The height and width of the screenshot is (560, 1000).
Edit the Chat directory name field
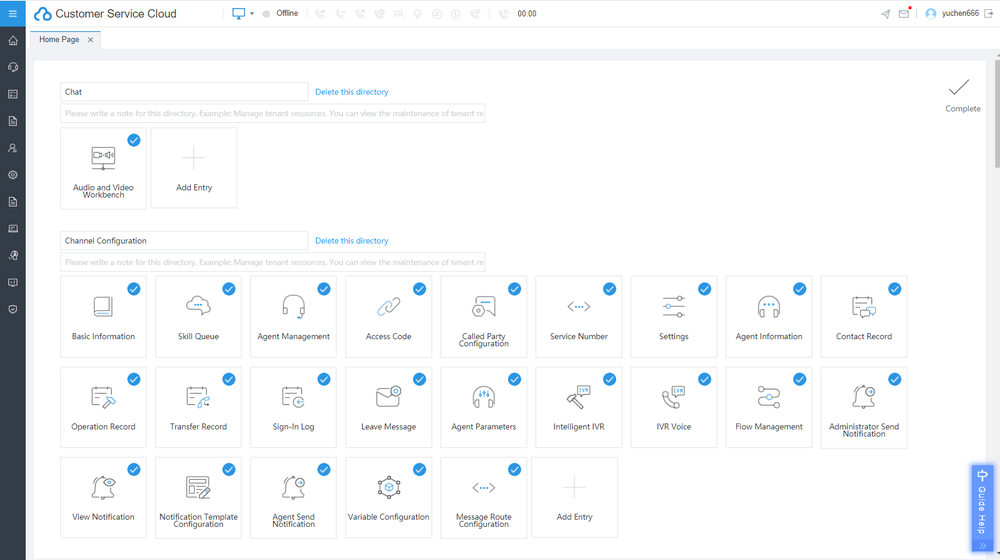(x=184, y=92)
